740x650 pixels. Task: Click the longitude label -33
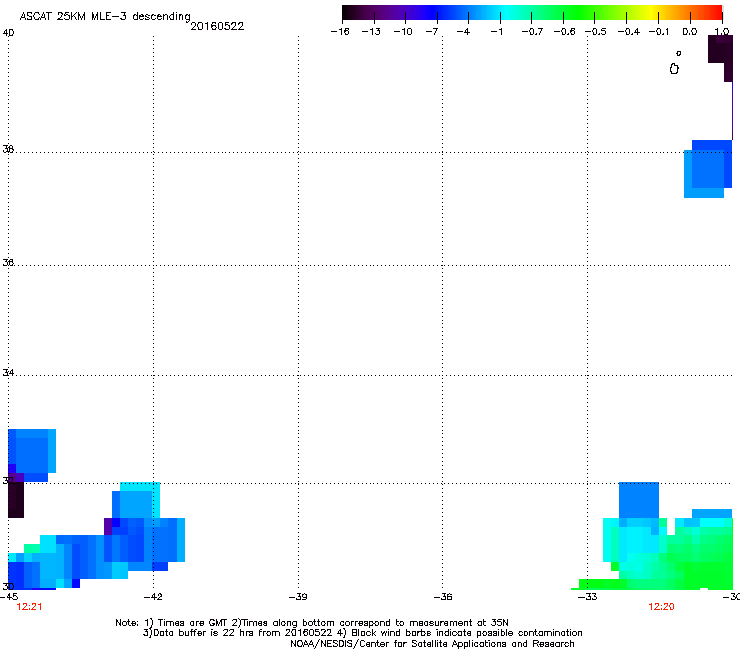(x=588, y=597)
